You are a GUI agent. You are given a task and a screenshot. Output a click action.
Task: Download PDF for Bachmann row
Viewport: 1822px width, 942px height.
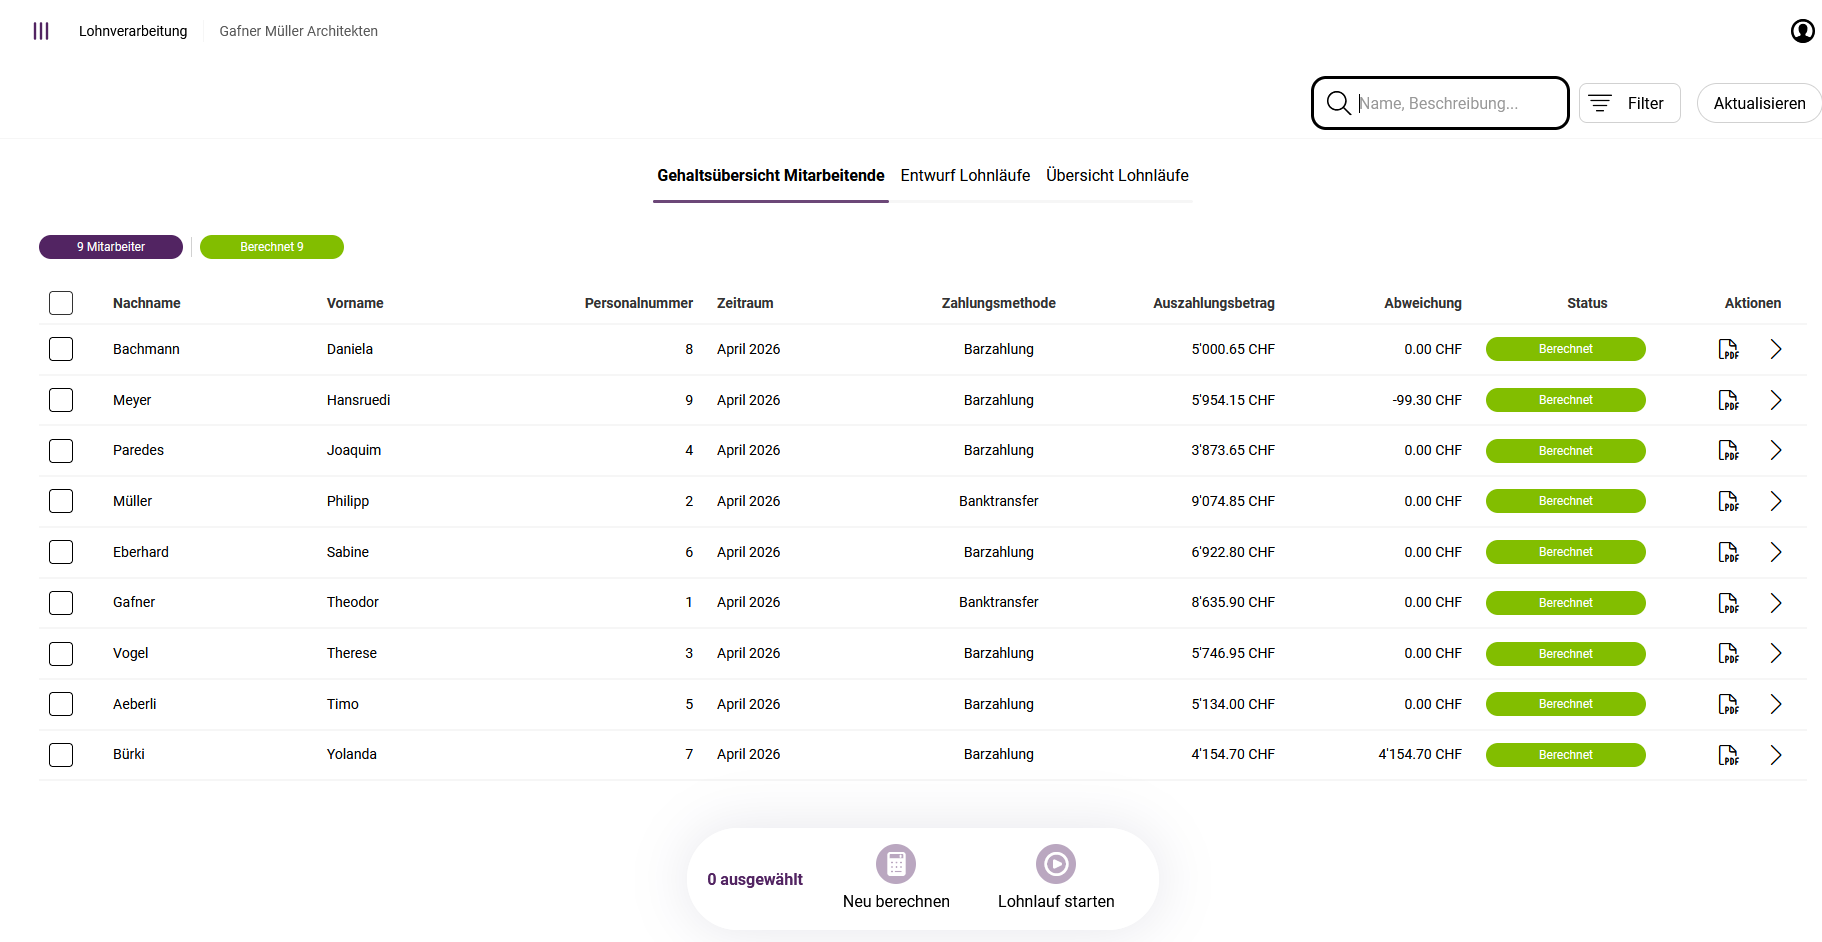point(1729,349)
